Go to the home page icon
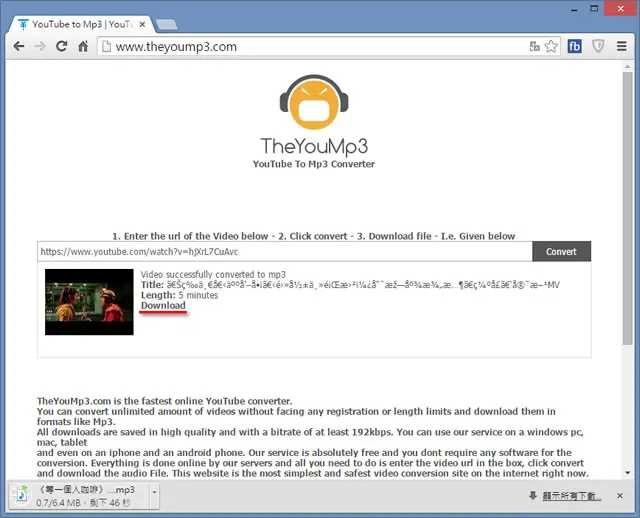The width and height of the screenshot is (640, 518). point(83,47)
